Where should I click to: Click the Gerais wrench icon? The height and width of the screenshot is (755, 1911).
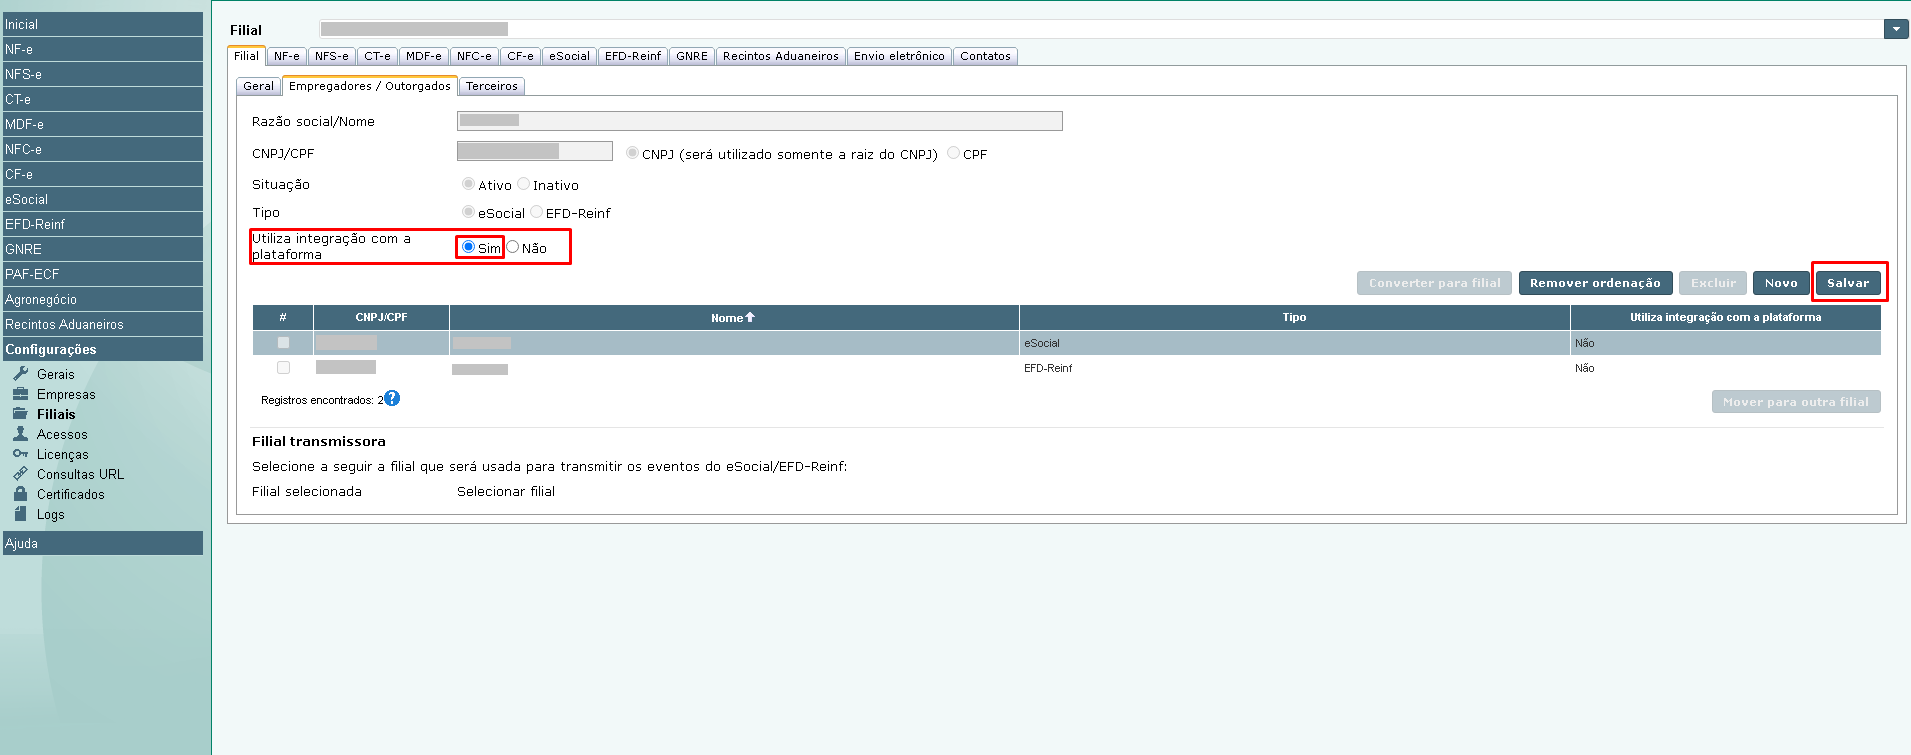point(20,374)
